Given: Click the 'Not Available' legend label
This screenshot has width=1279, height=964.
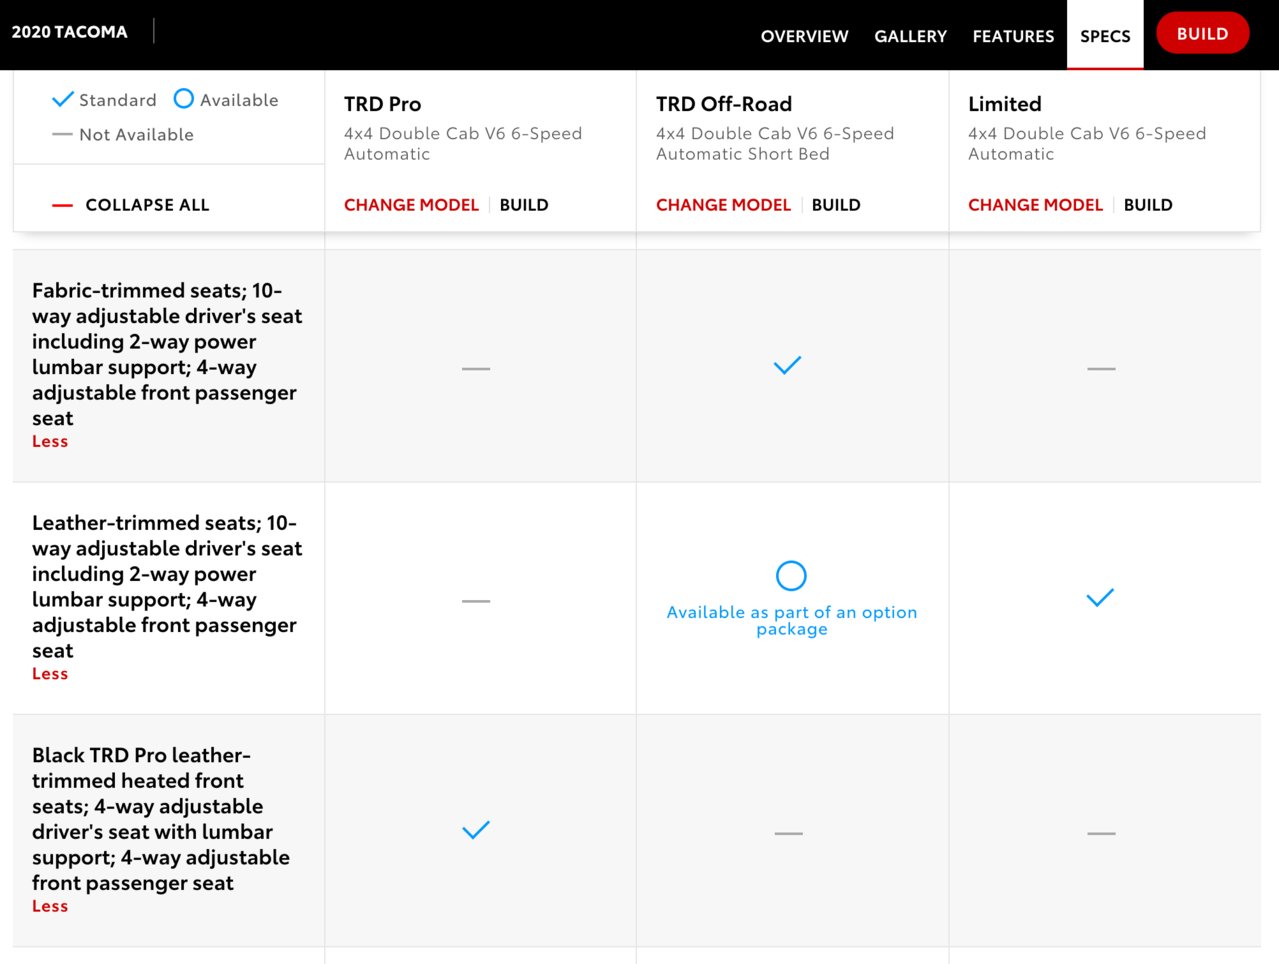Looking at the screenshot, I should click(x=136, y=134).
